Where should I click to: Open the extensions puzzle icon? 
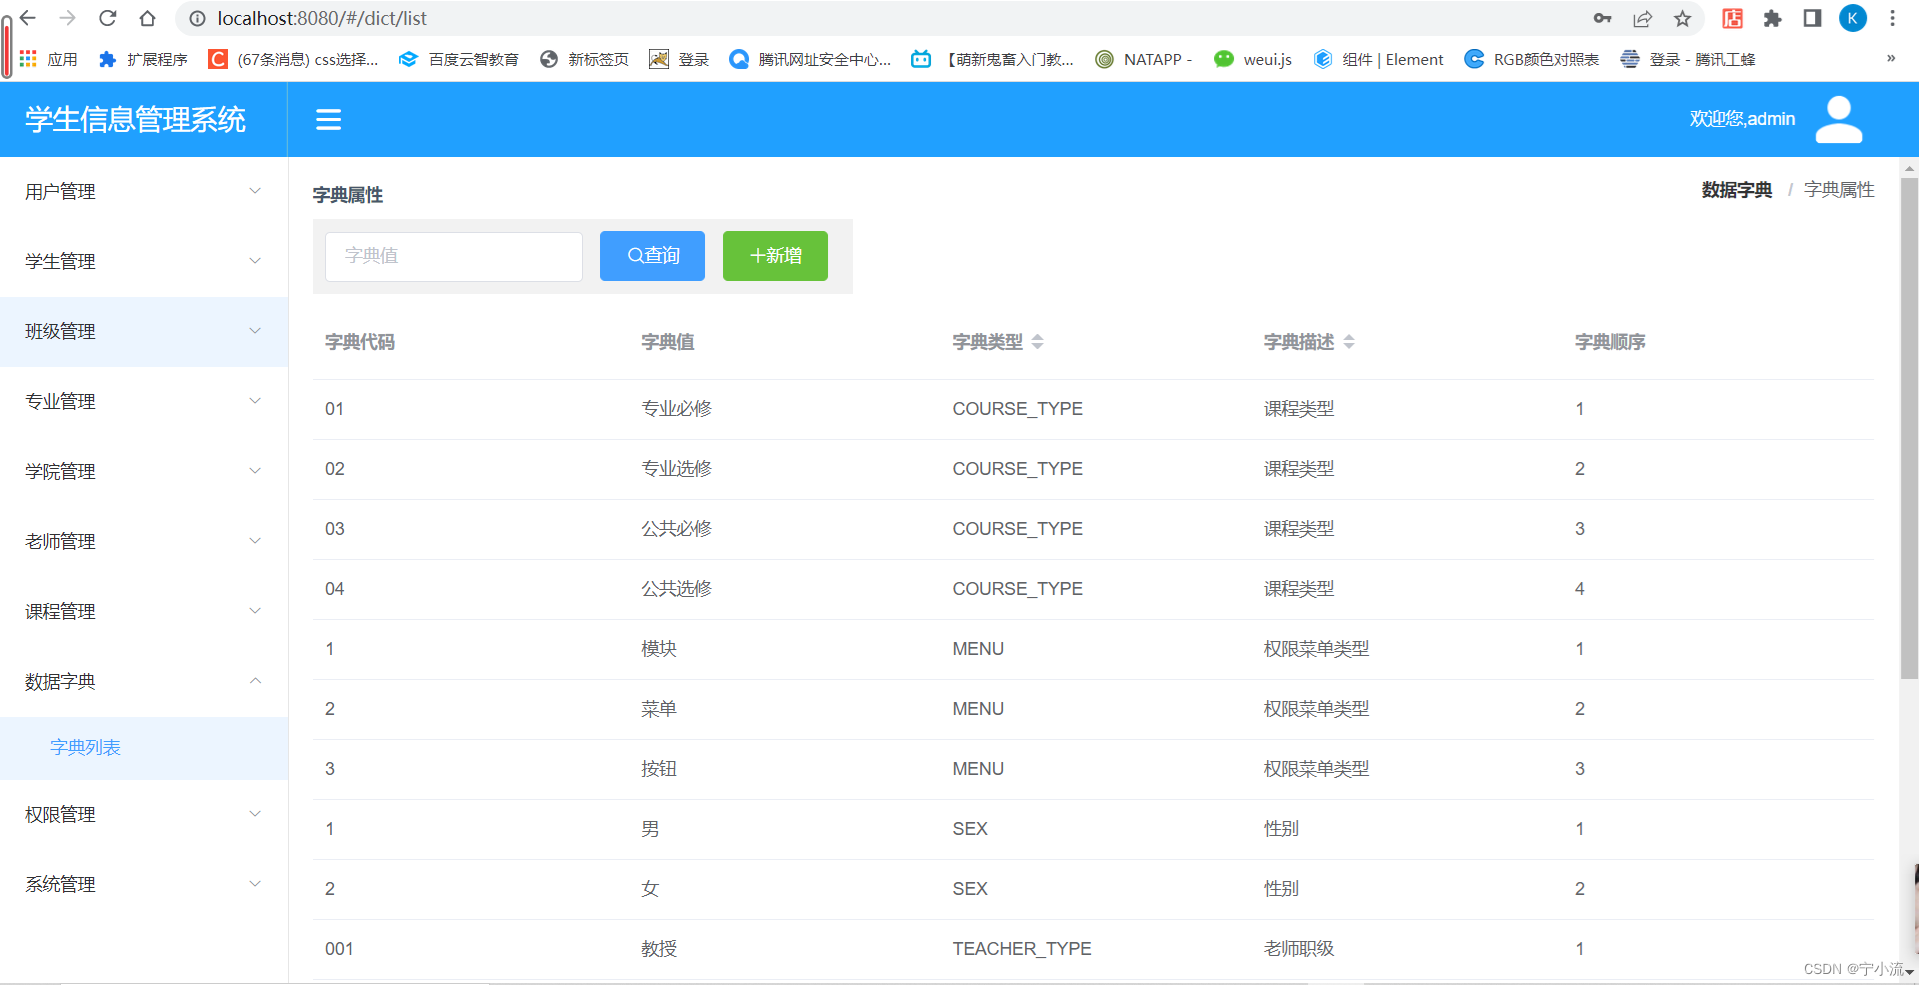click(x=1773, y=18)
